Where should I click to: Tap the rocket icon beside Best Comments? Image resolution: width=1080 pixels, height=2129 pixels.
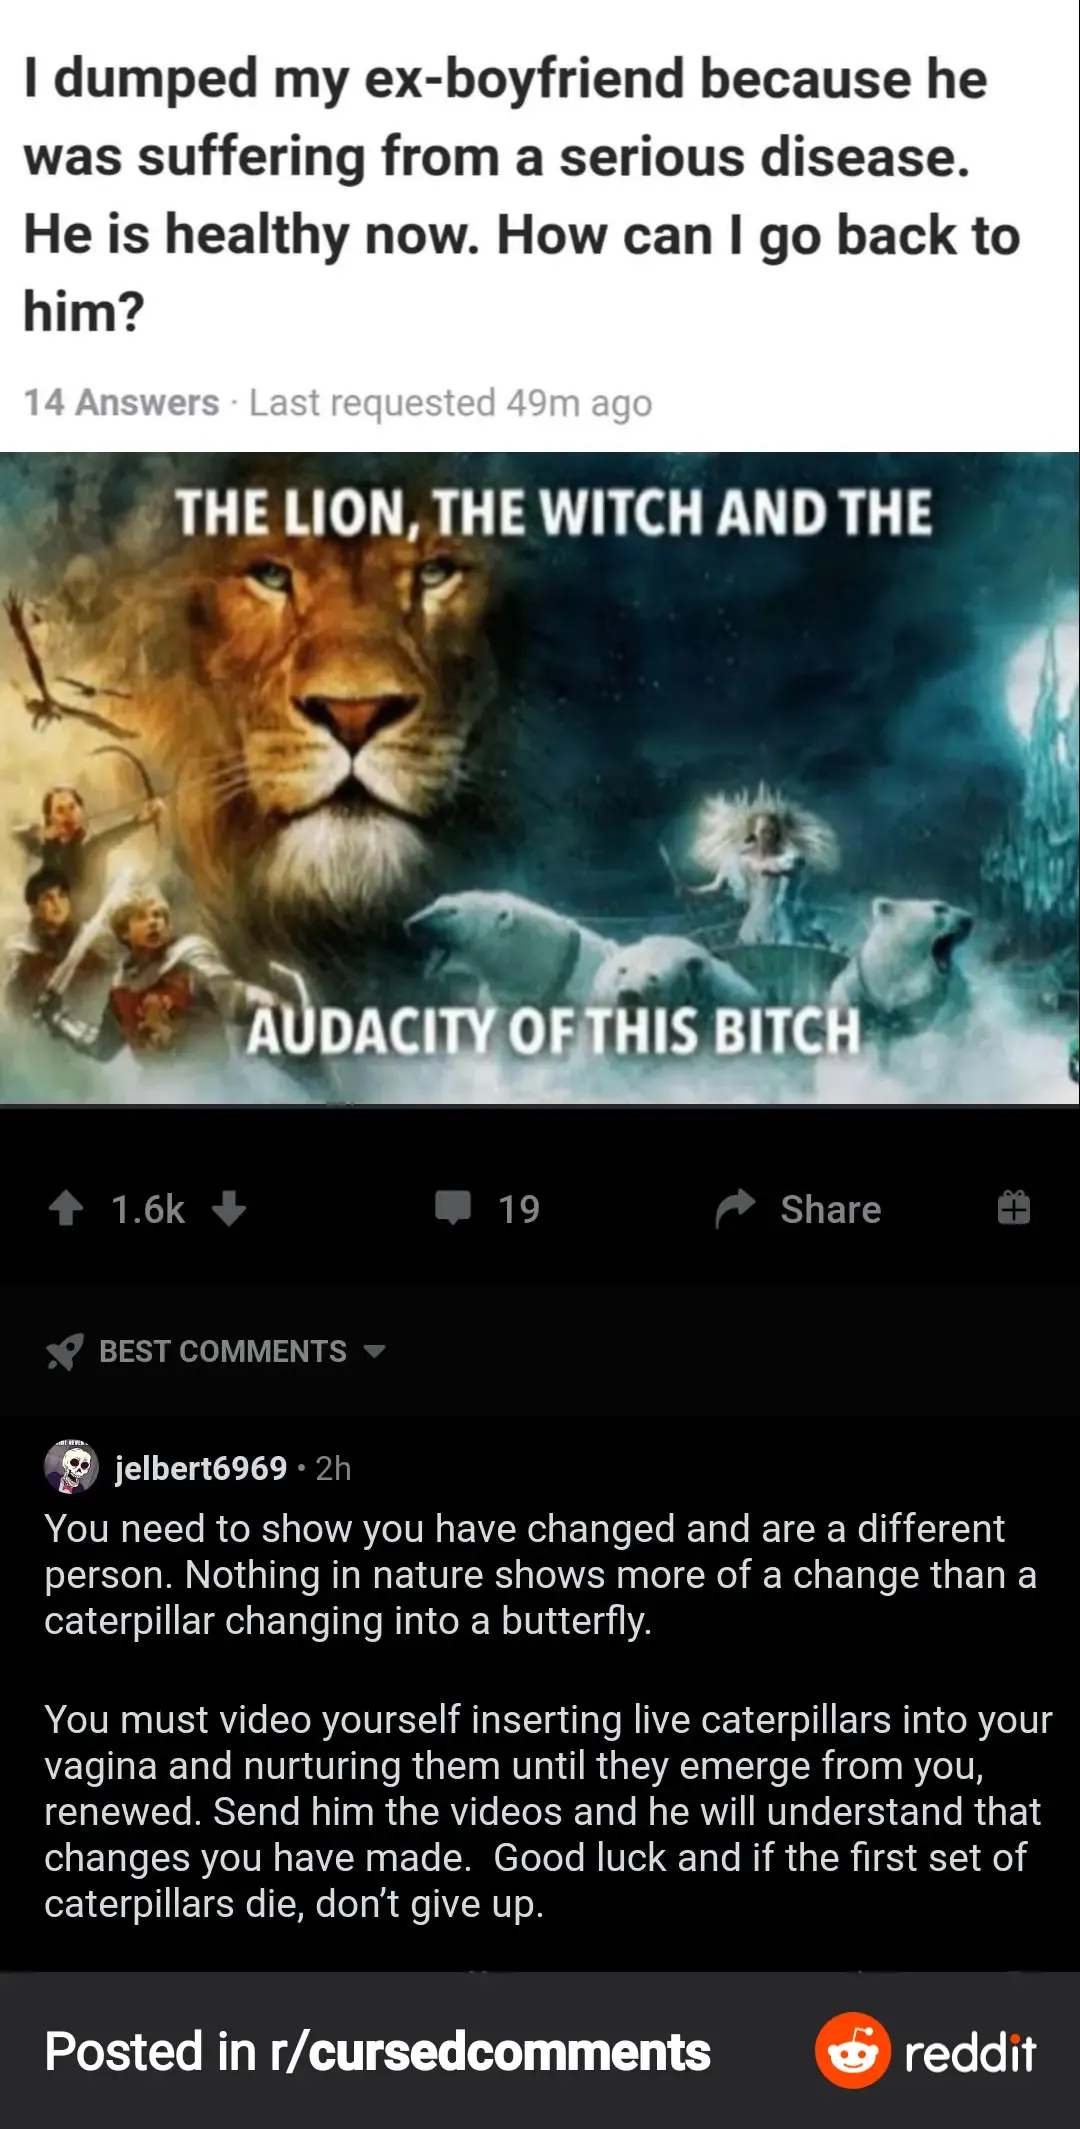pyautogui.click(x=65, y=1352)
